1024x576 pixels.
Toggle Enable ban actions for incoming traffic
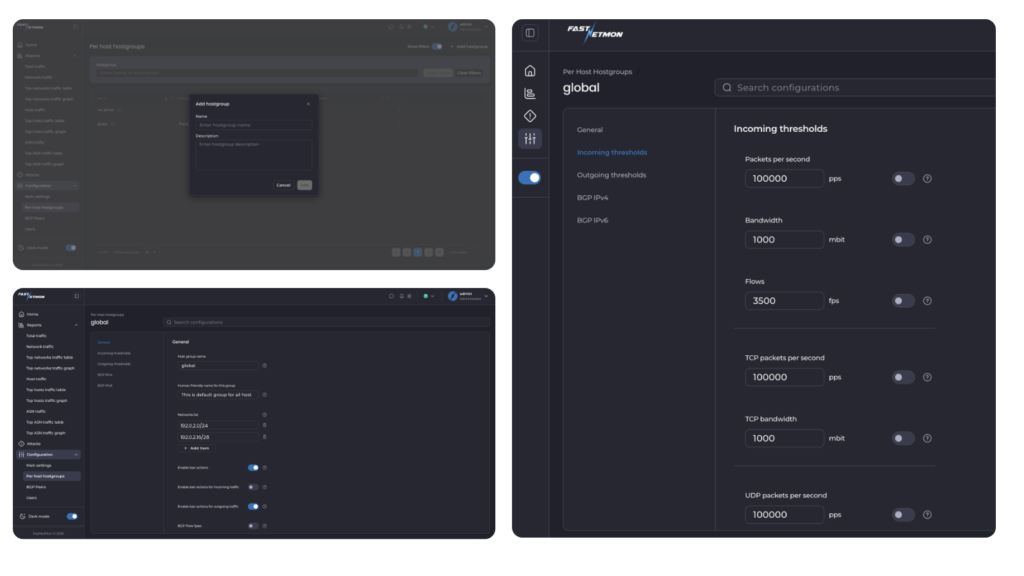(253, 487)
